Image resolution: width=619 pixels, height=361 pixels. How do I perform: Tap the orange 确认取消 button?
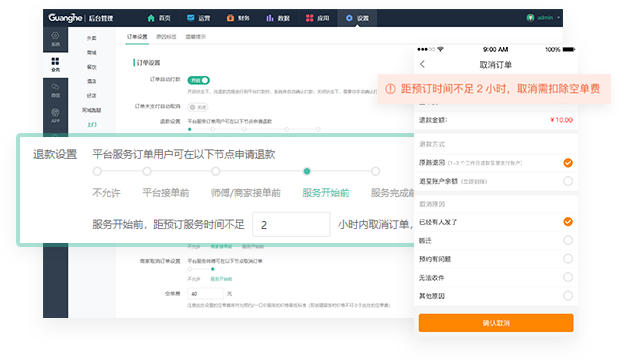tap(496, 323)
